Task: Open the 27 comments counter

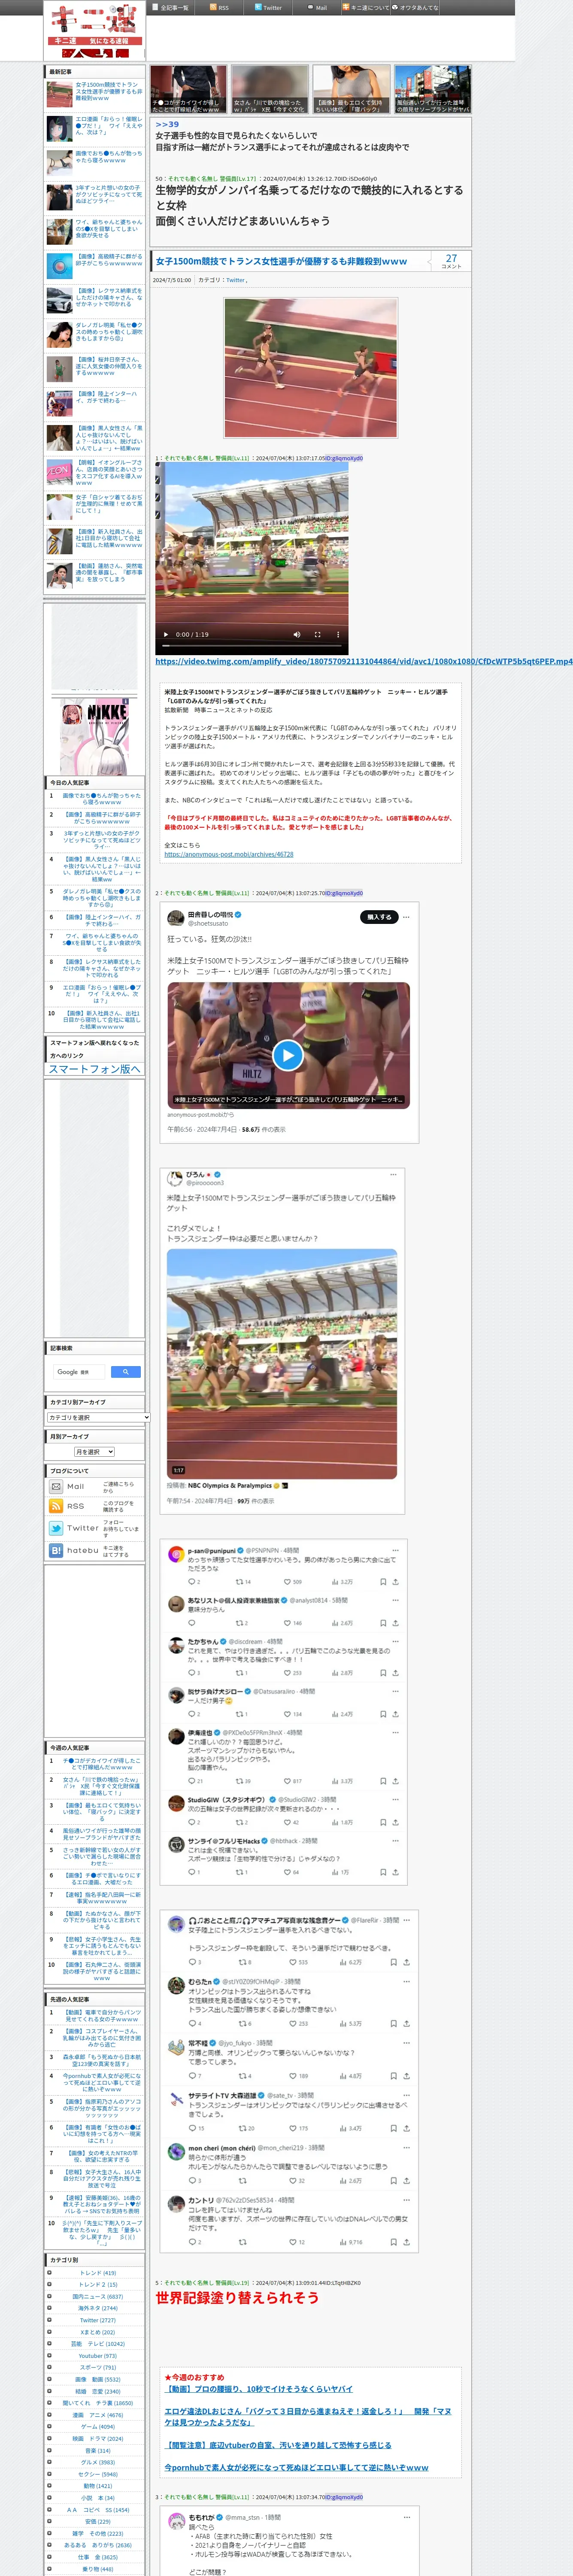Action: (x=451, y=261)
